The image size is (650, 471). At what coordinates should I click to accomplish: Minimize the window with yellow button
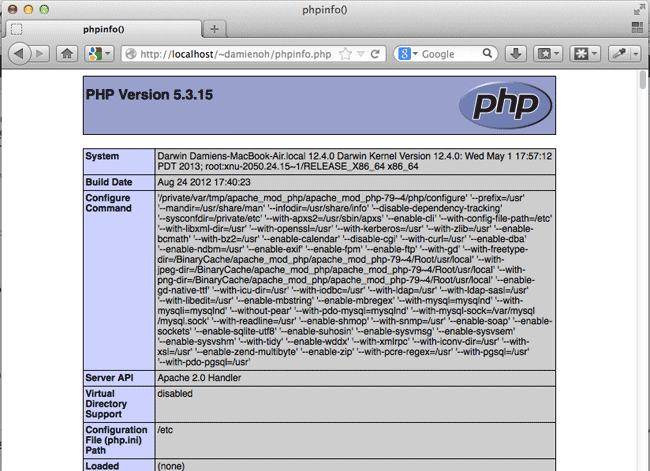[x=29, y=9]
